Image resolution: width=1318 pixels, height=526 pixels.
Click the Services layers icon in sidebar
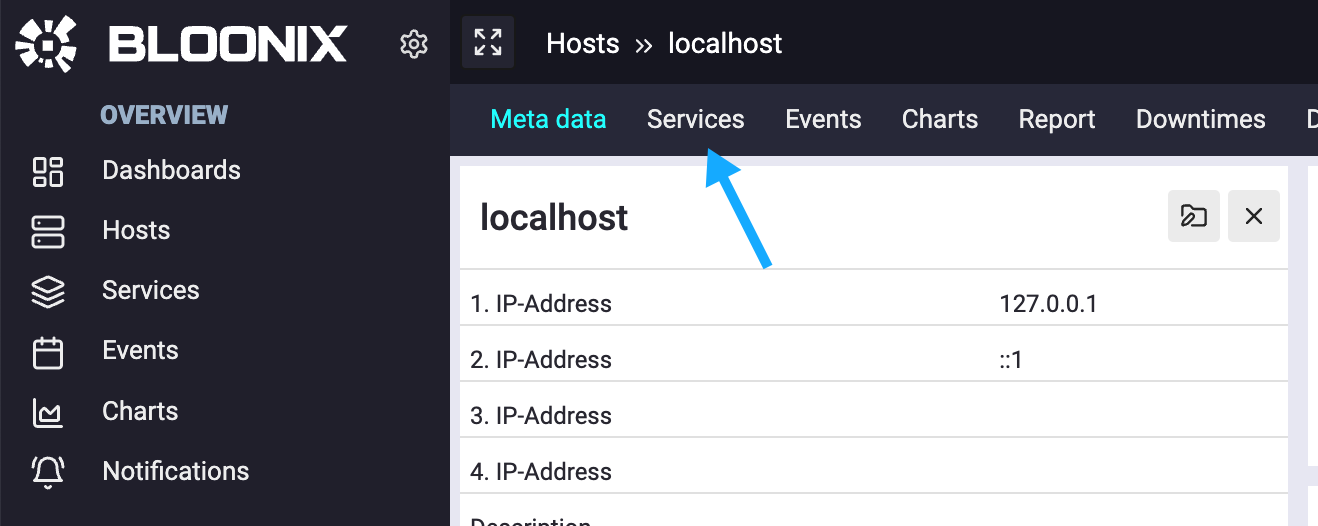pos(48,291)
